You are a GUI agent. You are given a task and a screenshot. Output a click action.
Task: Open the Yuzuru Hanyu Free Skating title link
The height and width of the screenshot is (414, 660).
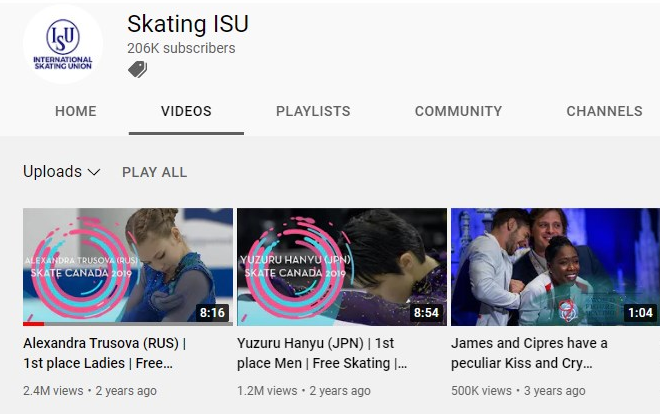[322, 353]
